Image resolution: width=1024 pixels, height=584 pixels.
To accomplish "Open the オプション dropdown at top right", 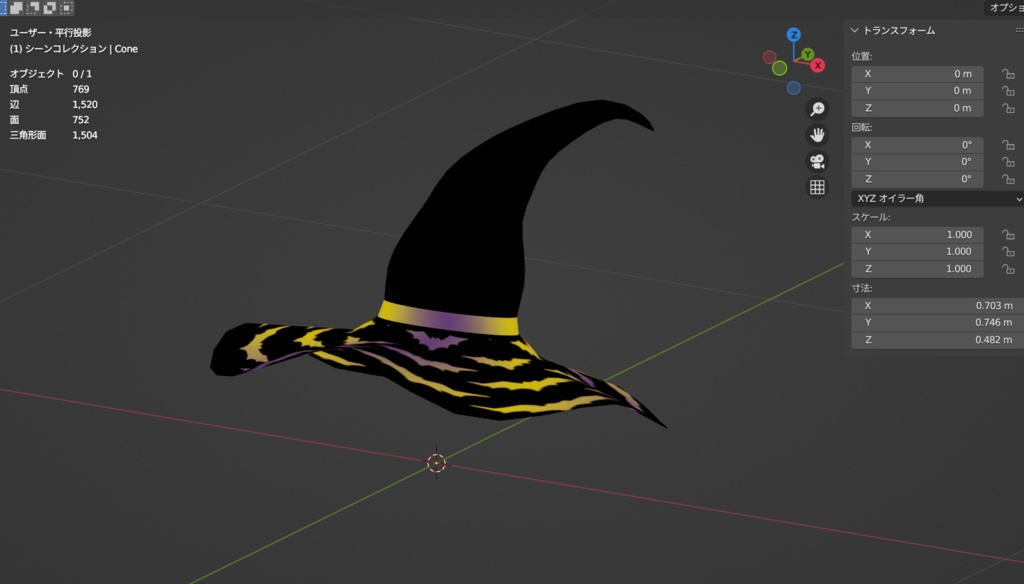I will 1004,7.
